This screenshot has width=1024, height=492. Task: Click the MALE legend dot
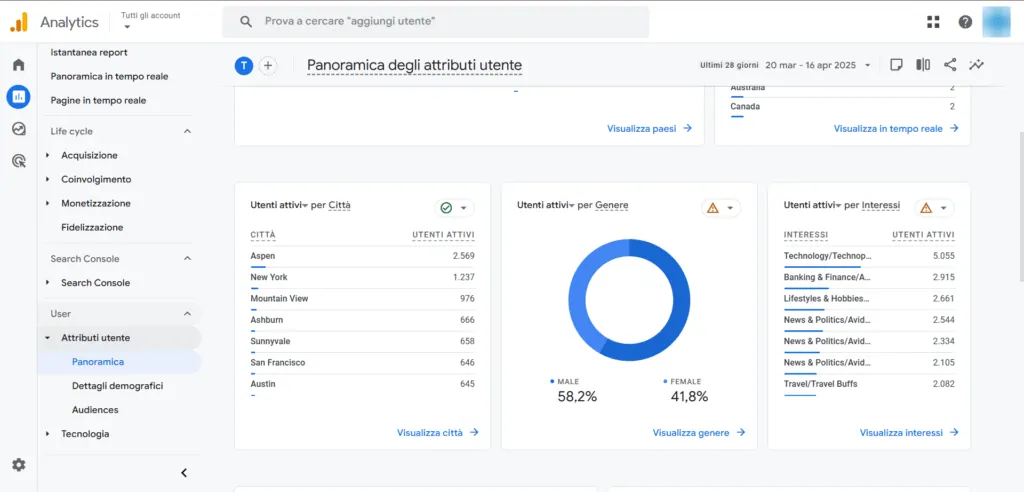pos(552,381)
